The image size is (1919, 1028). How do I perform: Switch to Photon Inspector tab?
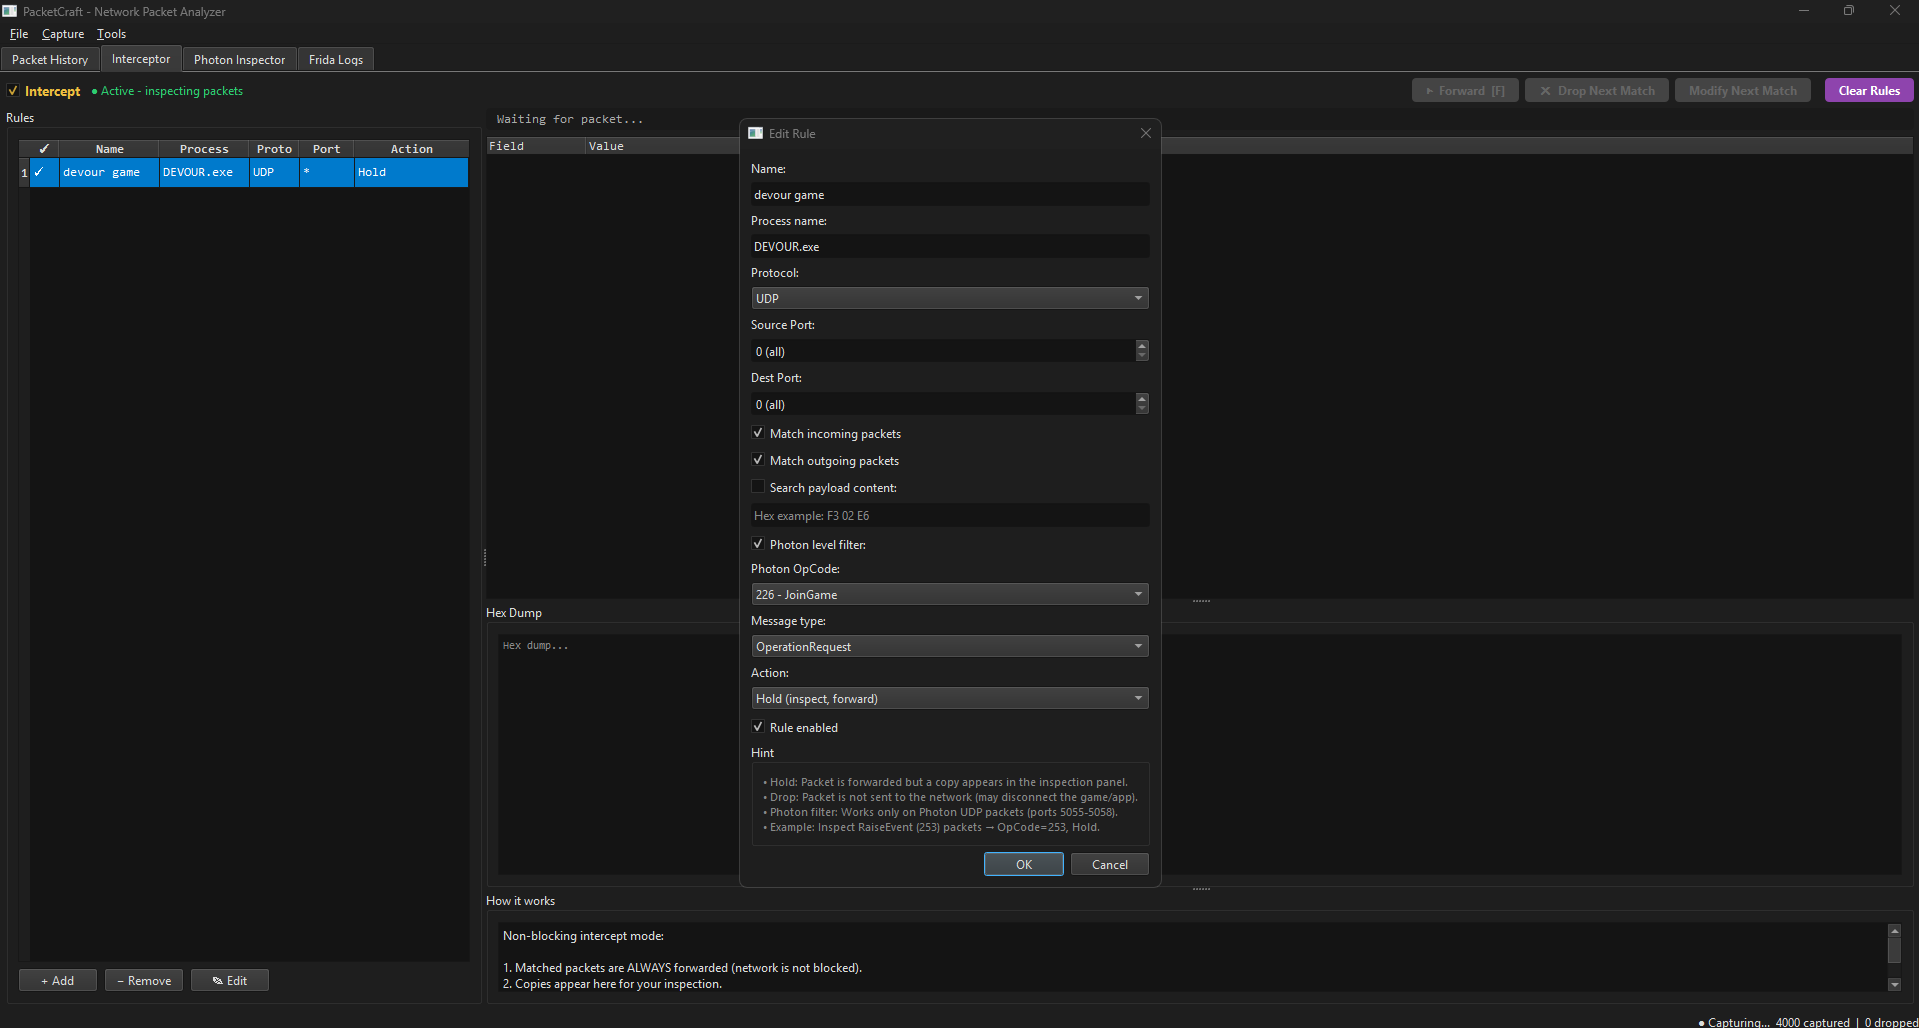pos(240,60)
